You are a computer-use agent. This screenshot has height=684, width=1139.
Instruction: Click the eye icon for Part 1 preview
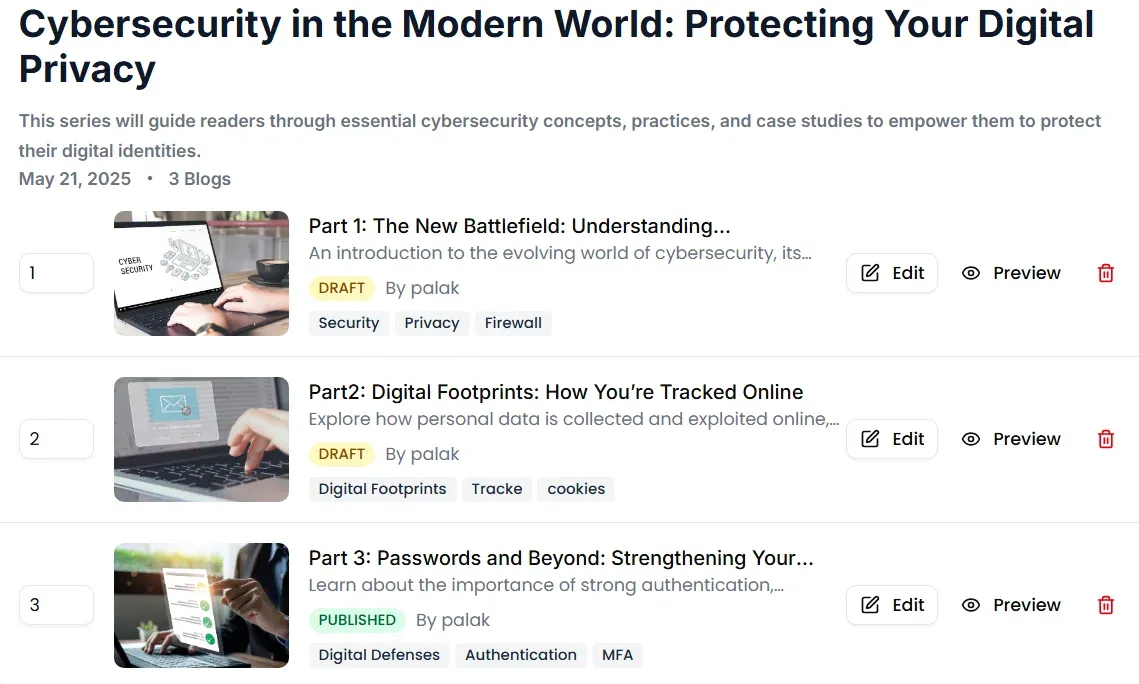coord(971,273)
